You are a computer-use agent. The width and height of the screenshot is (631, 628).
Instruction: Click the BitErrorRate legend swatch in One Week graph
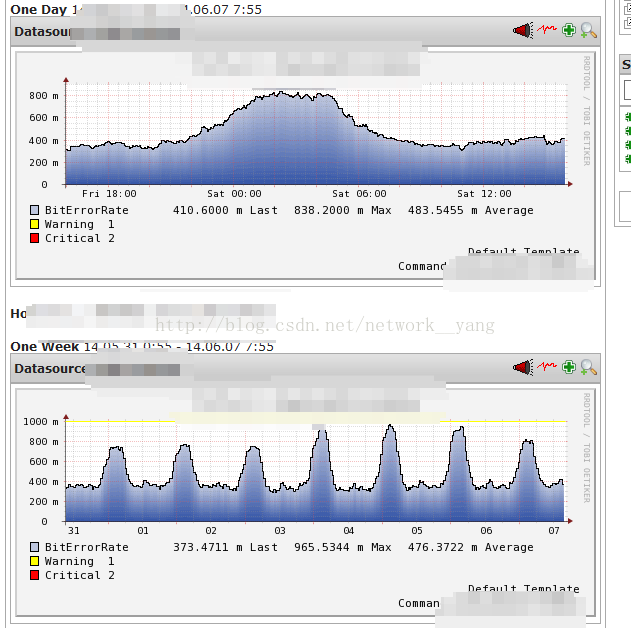click(x=35, y=547)
